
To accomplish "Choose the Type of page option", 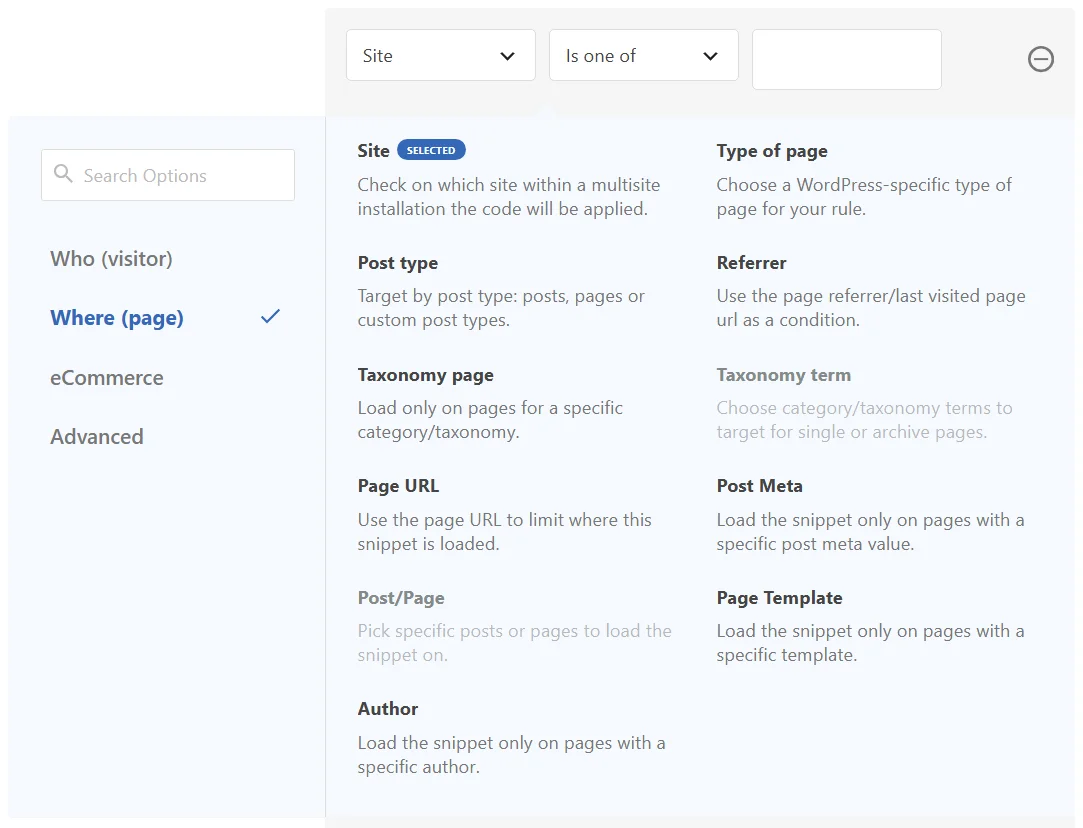I will [x=771, y=151].
